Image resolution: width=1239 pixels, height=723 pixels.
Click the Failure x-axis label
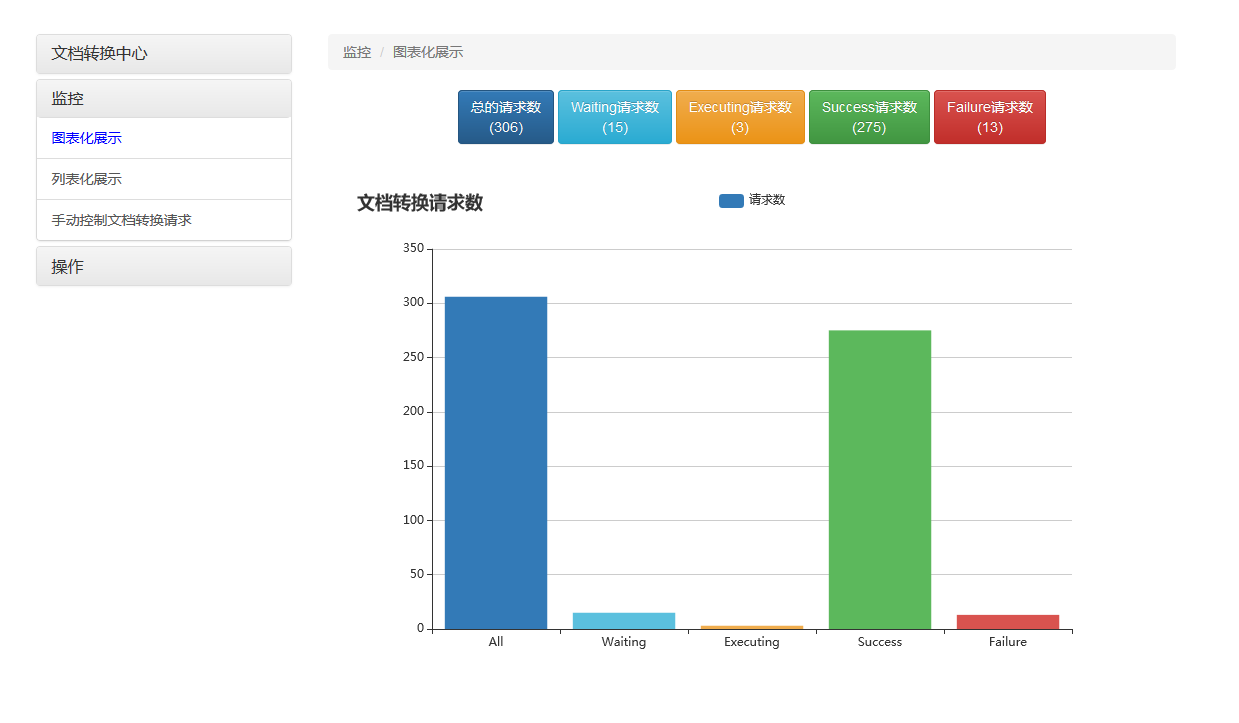[1008, 642]
